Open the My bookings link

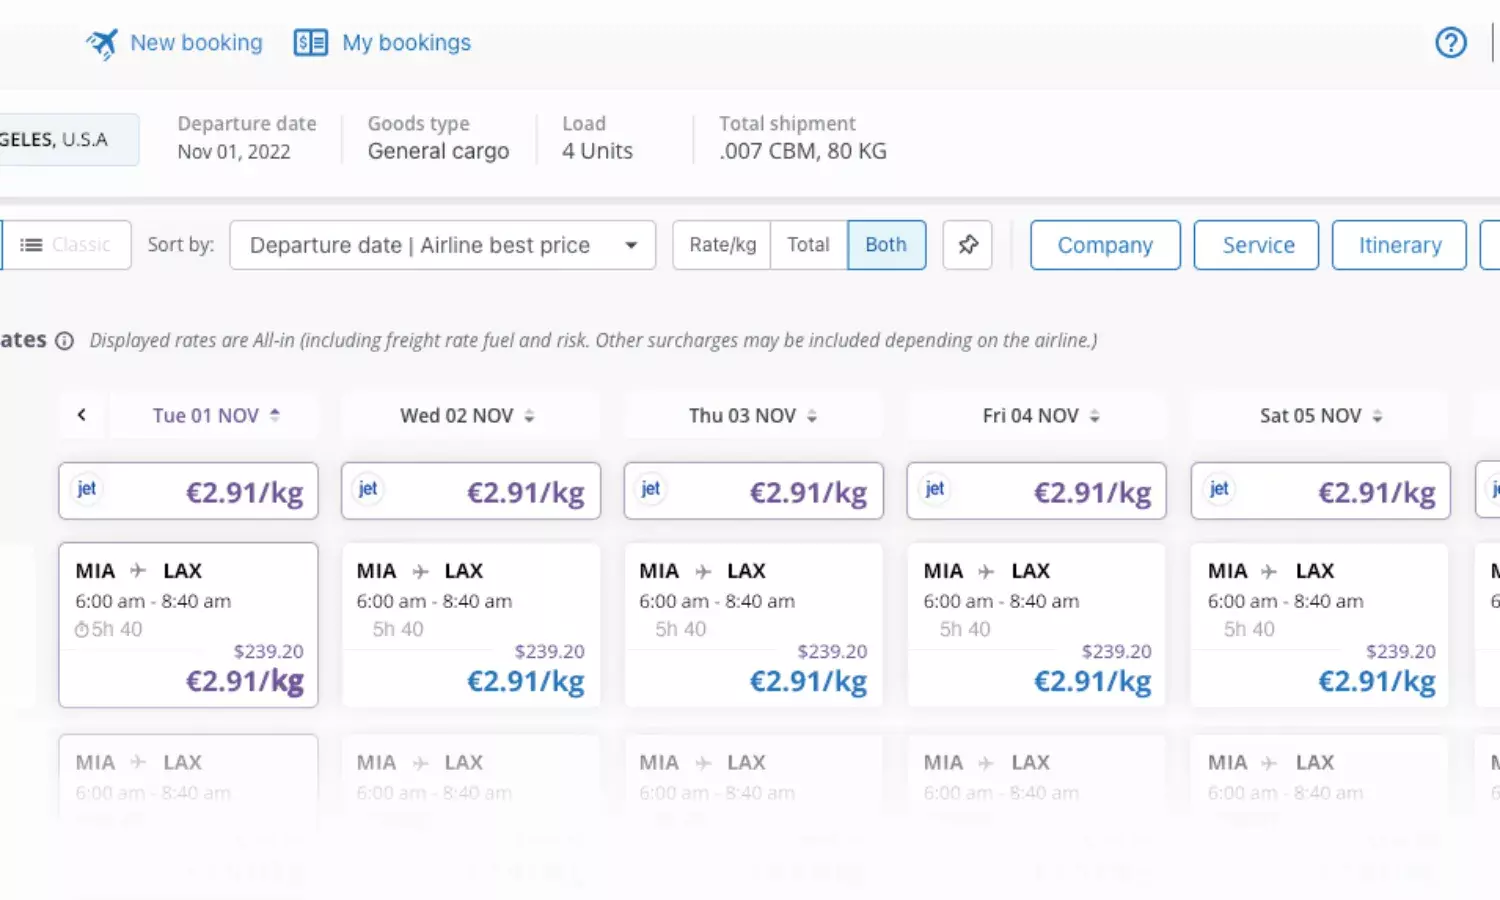pyautogui.click(x=406, y=43)
